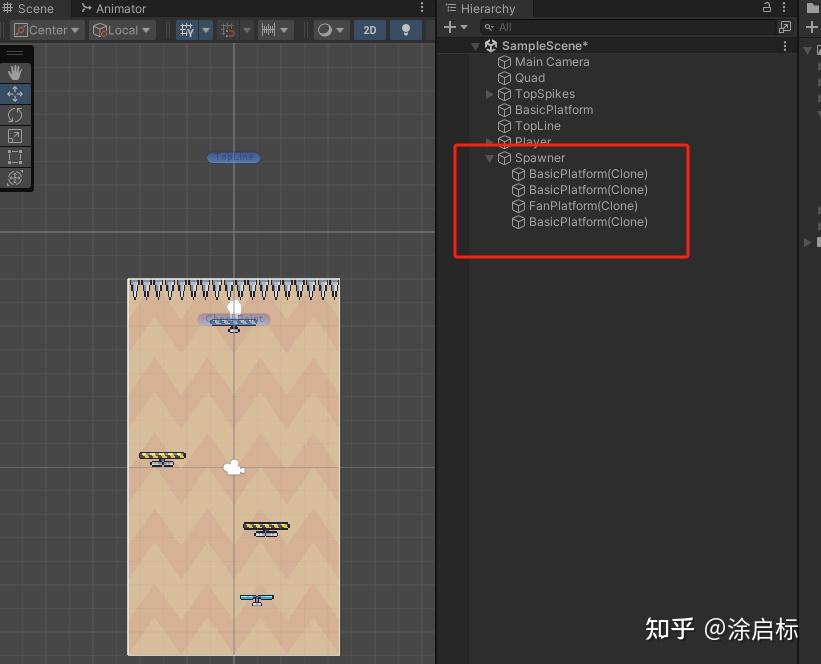Select the last BasicPlatform(Clone) child
Image resolution: width=821 pixels, height=664 pixels.
click(588, 222)
